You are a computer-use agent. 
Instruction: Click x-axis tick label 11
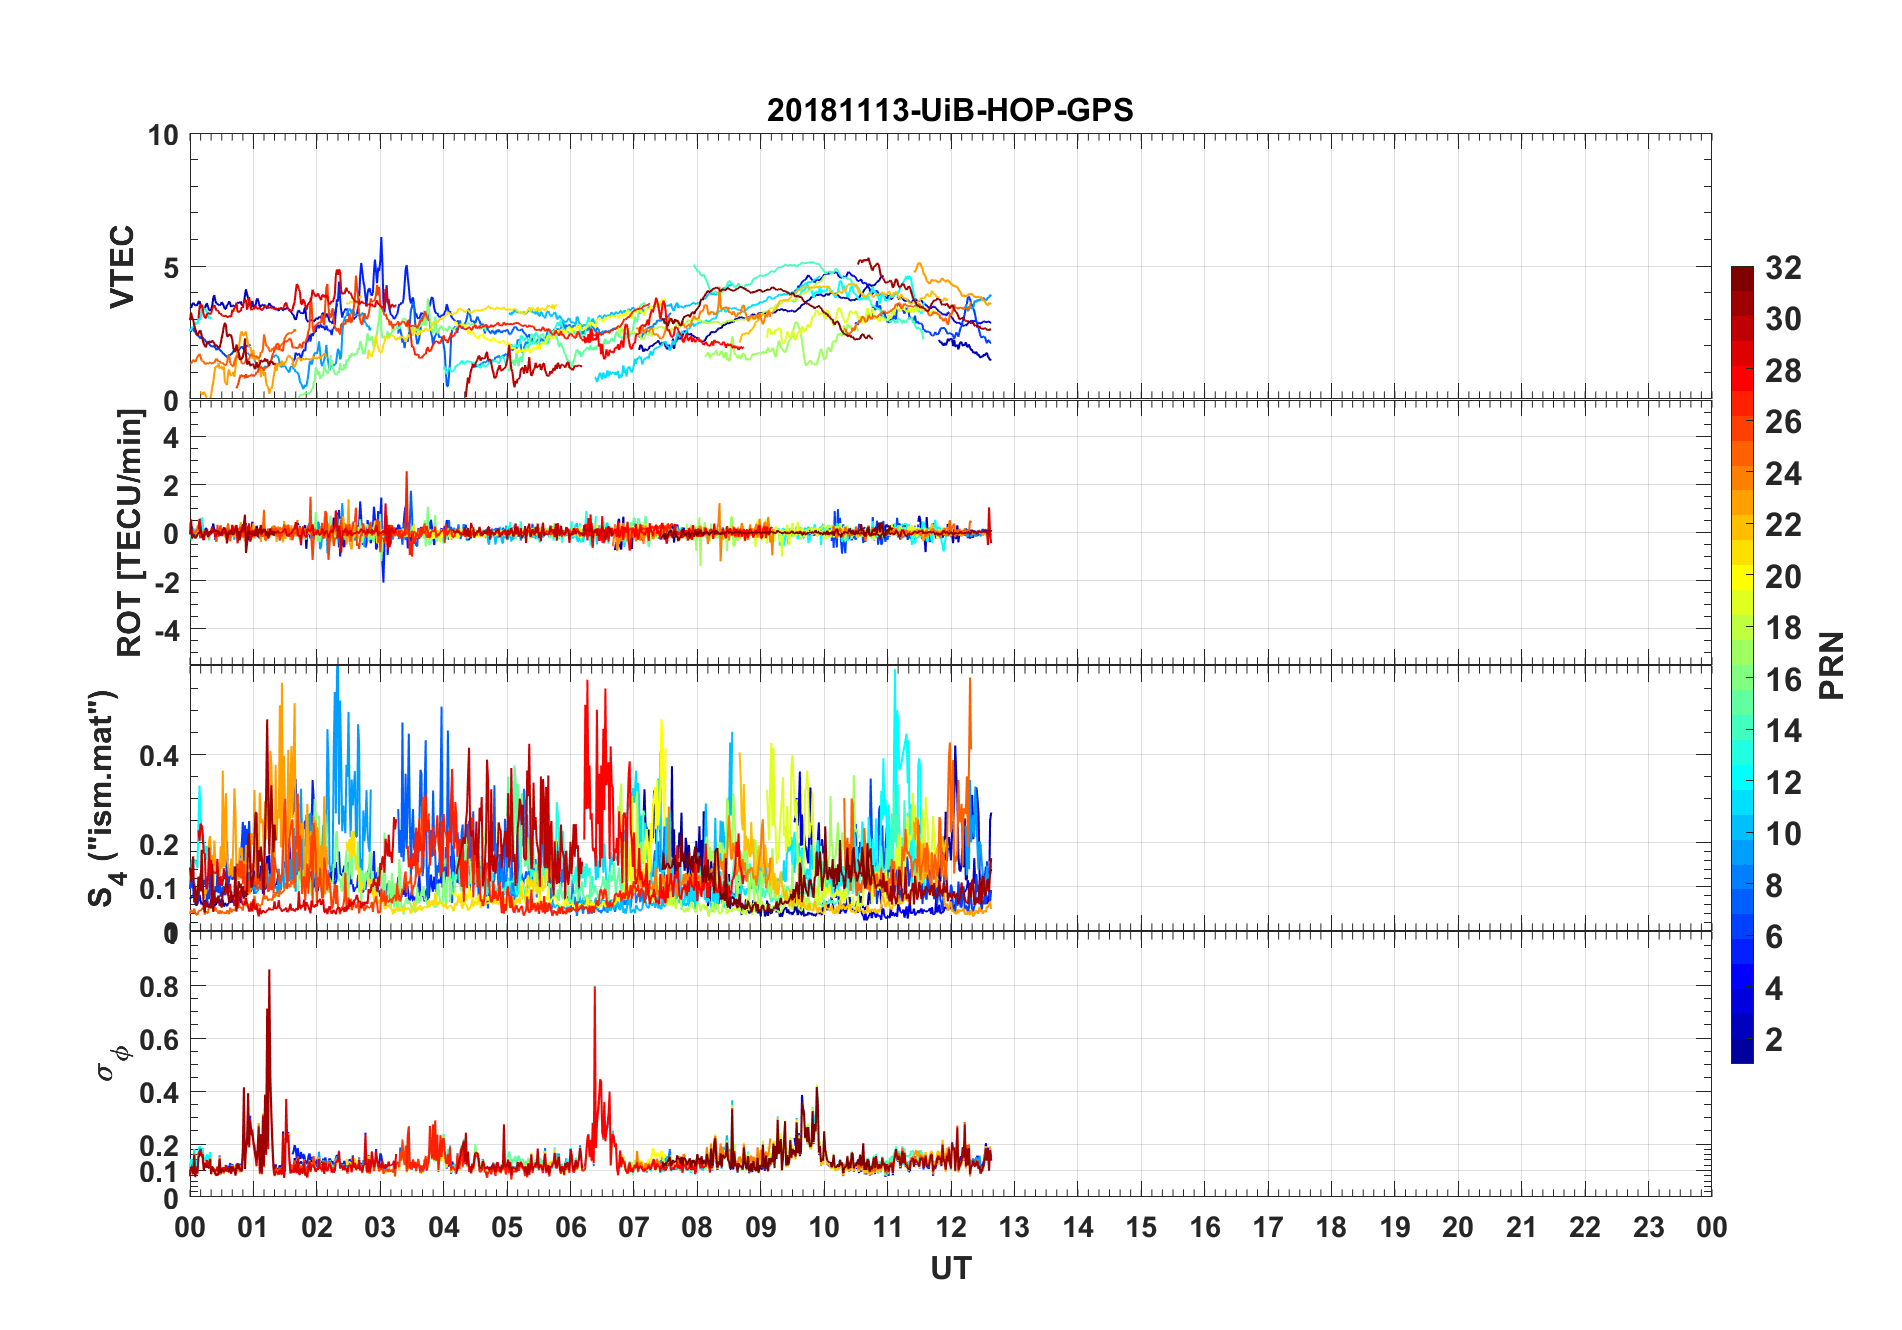888,1227
